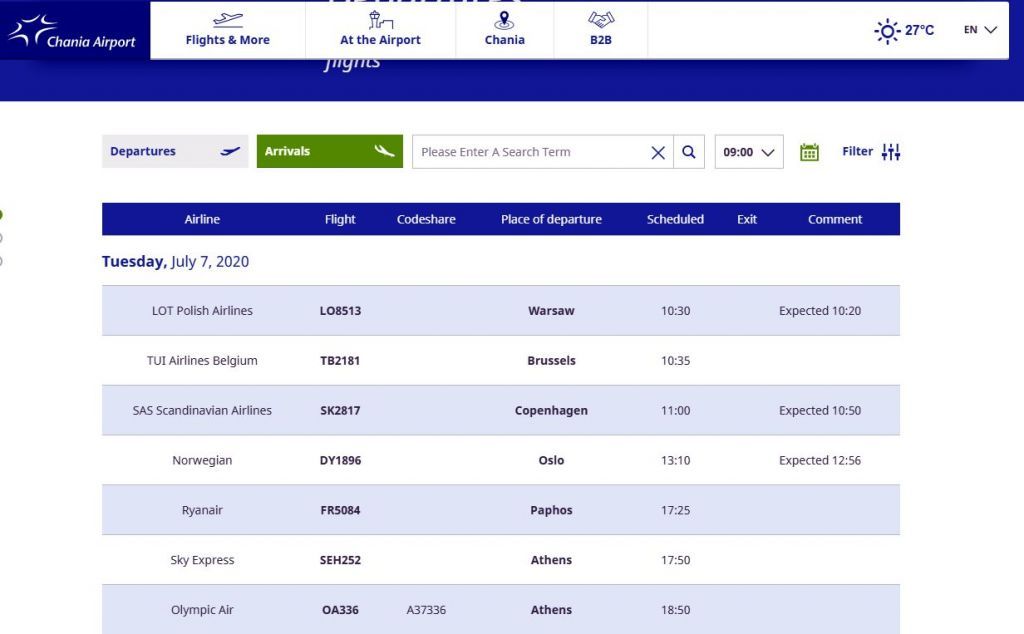1024x634 pixels.
Task: Click the 27°C temperature reading
Action: (920, 30)
